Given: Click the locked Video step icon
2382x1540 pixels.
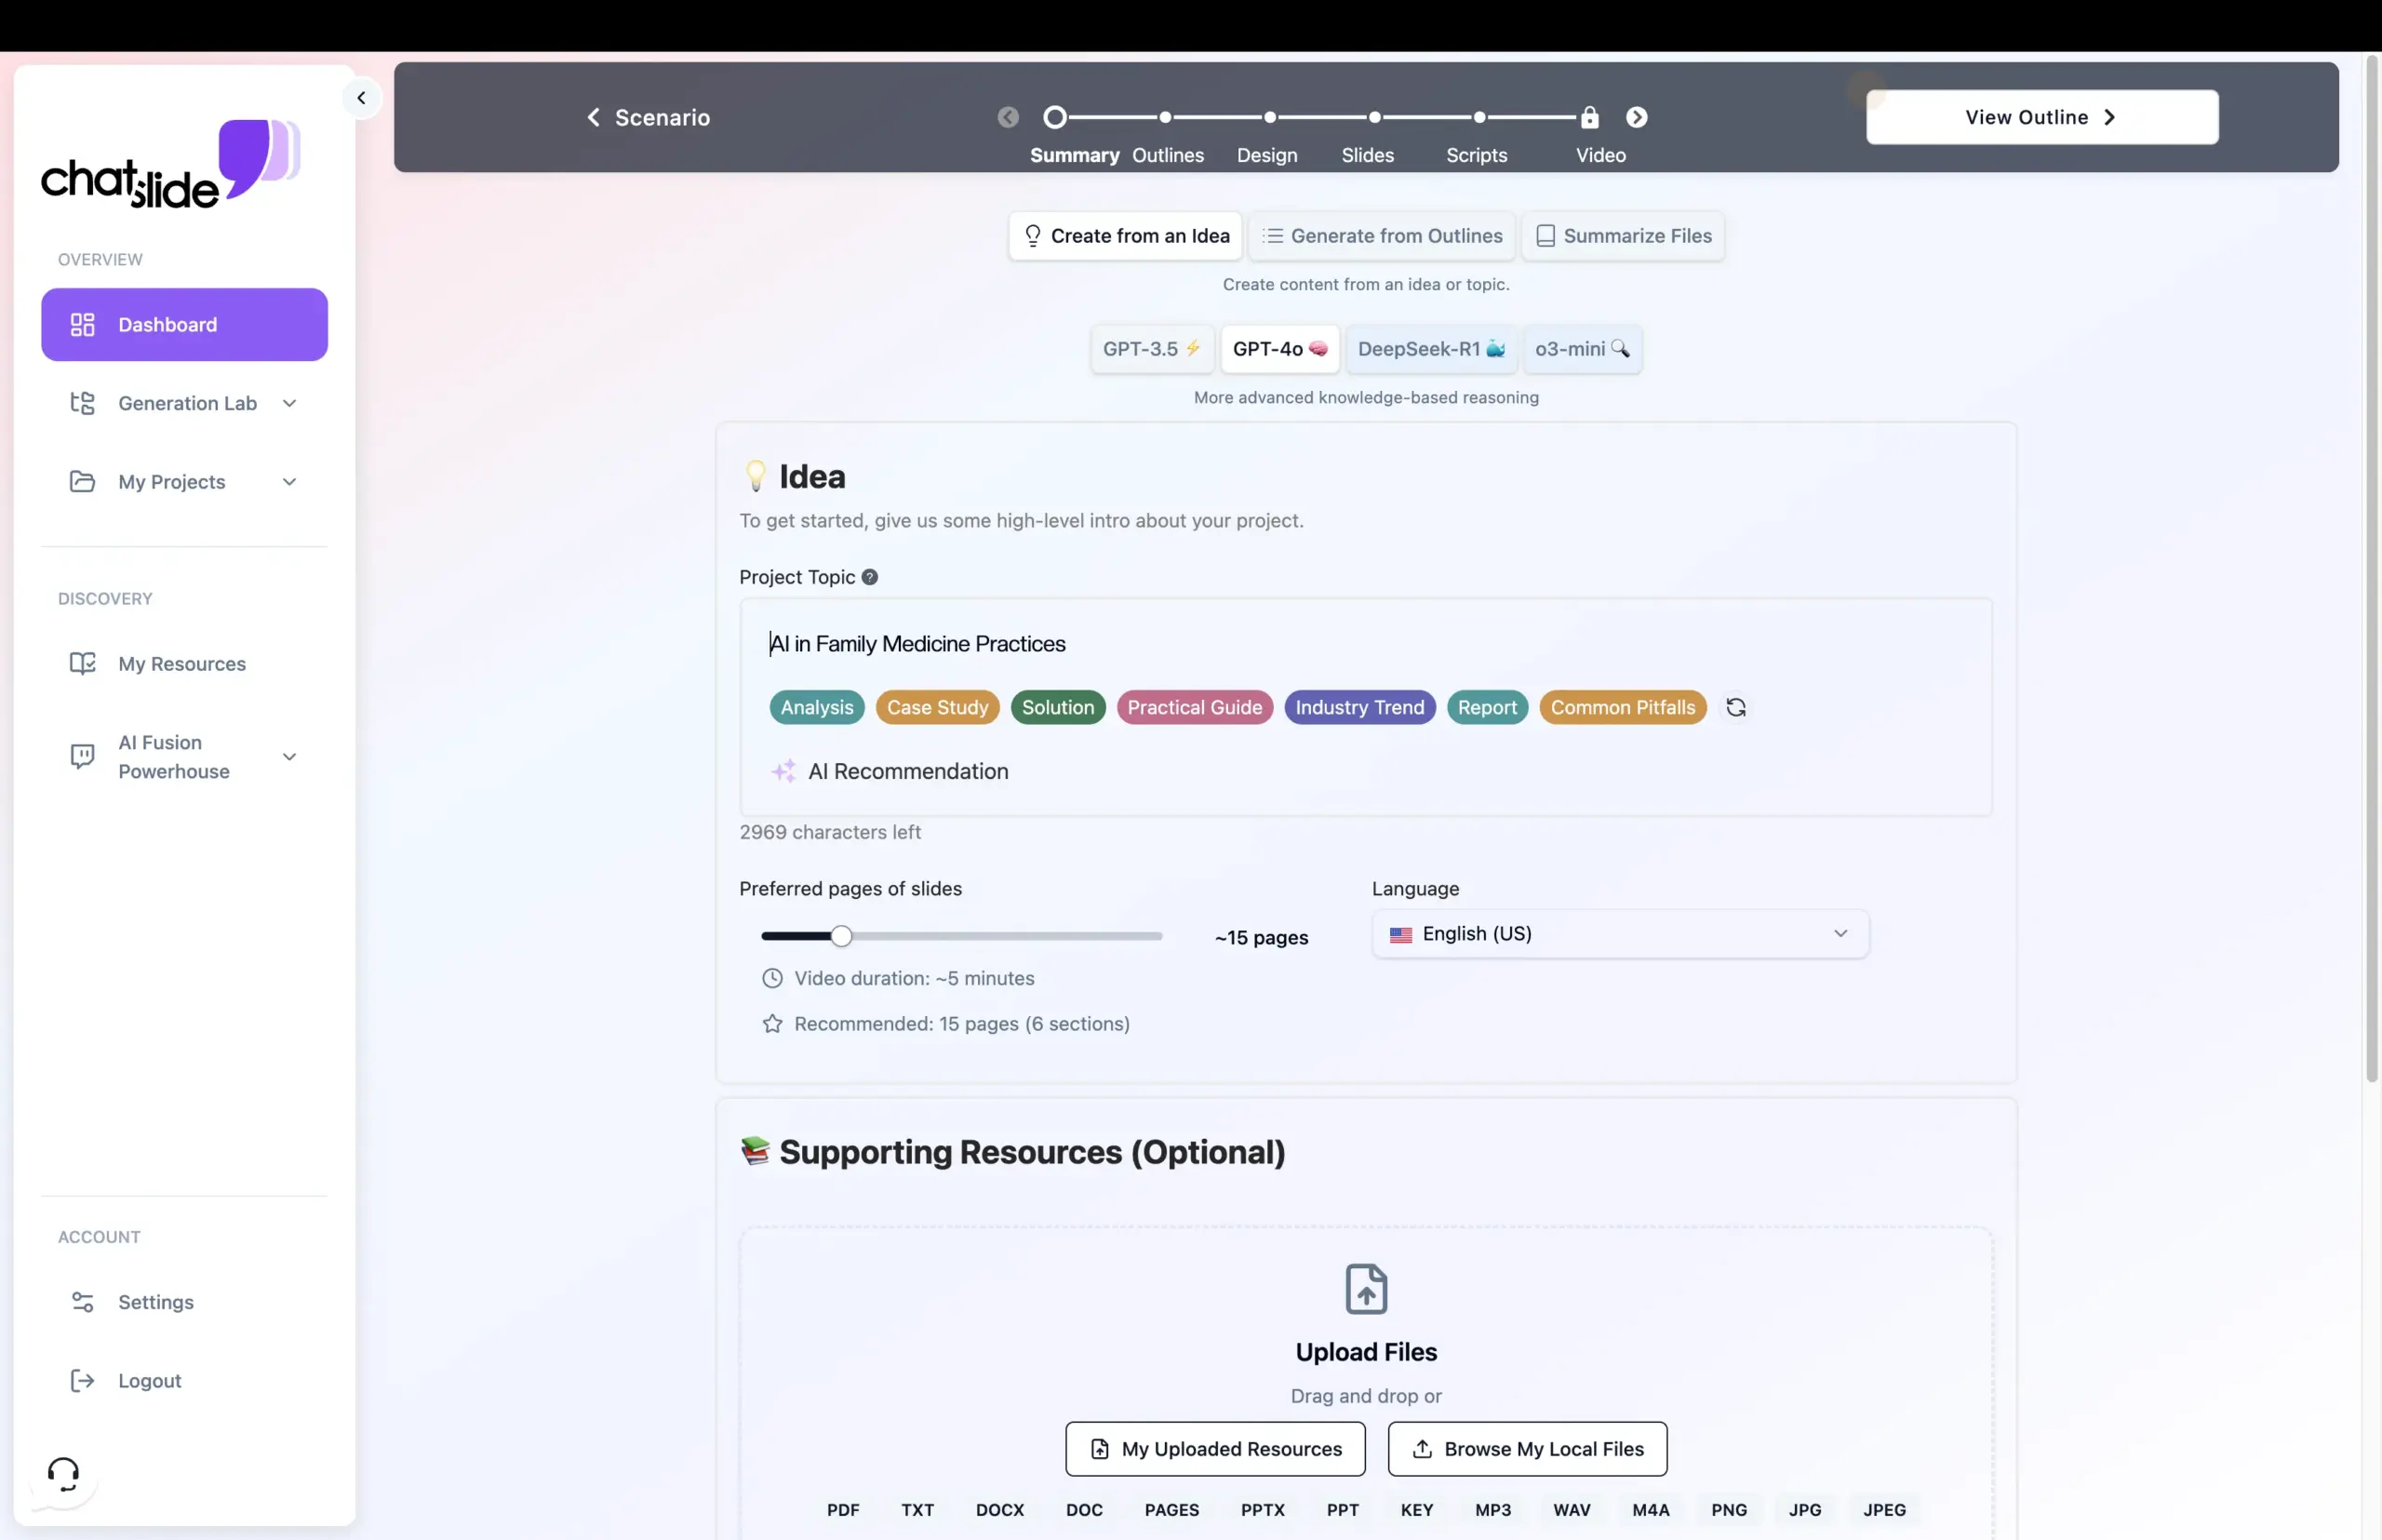Looking at the screenshot, I should click(x=1589, y=118).
